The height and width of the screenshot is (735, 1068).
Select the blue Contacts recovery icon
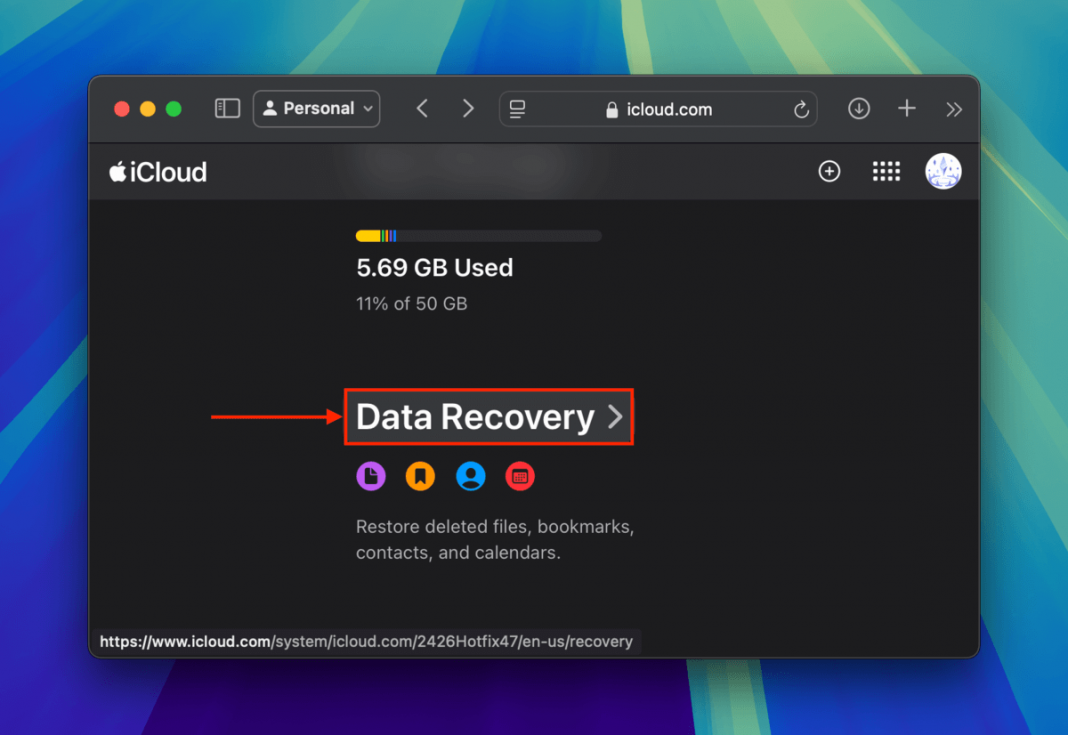(x=470, y=476)
